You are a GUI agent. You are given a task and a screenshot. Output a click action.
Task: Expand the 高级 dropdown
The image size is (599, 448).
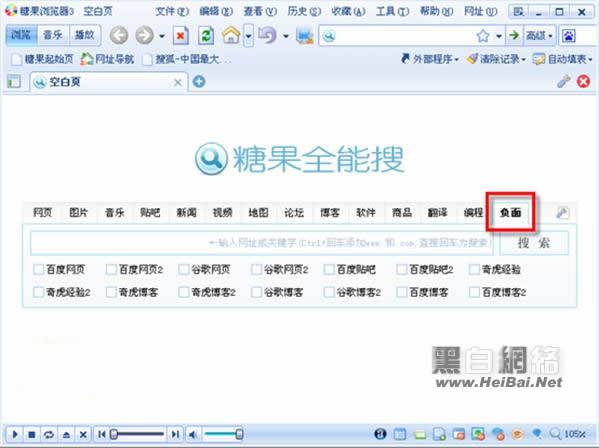pyautogui.click(x=539, y=36)
